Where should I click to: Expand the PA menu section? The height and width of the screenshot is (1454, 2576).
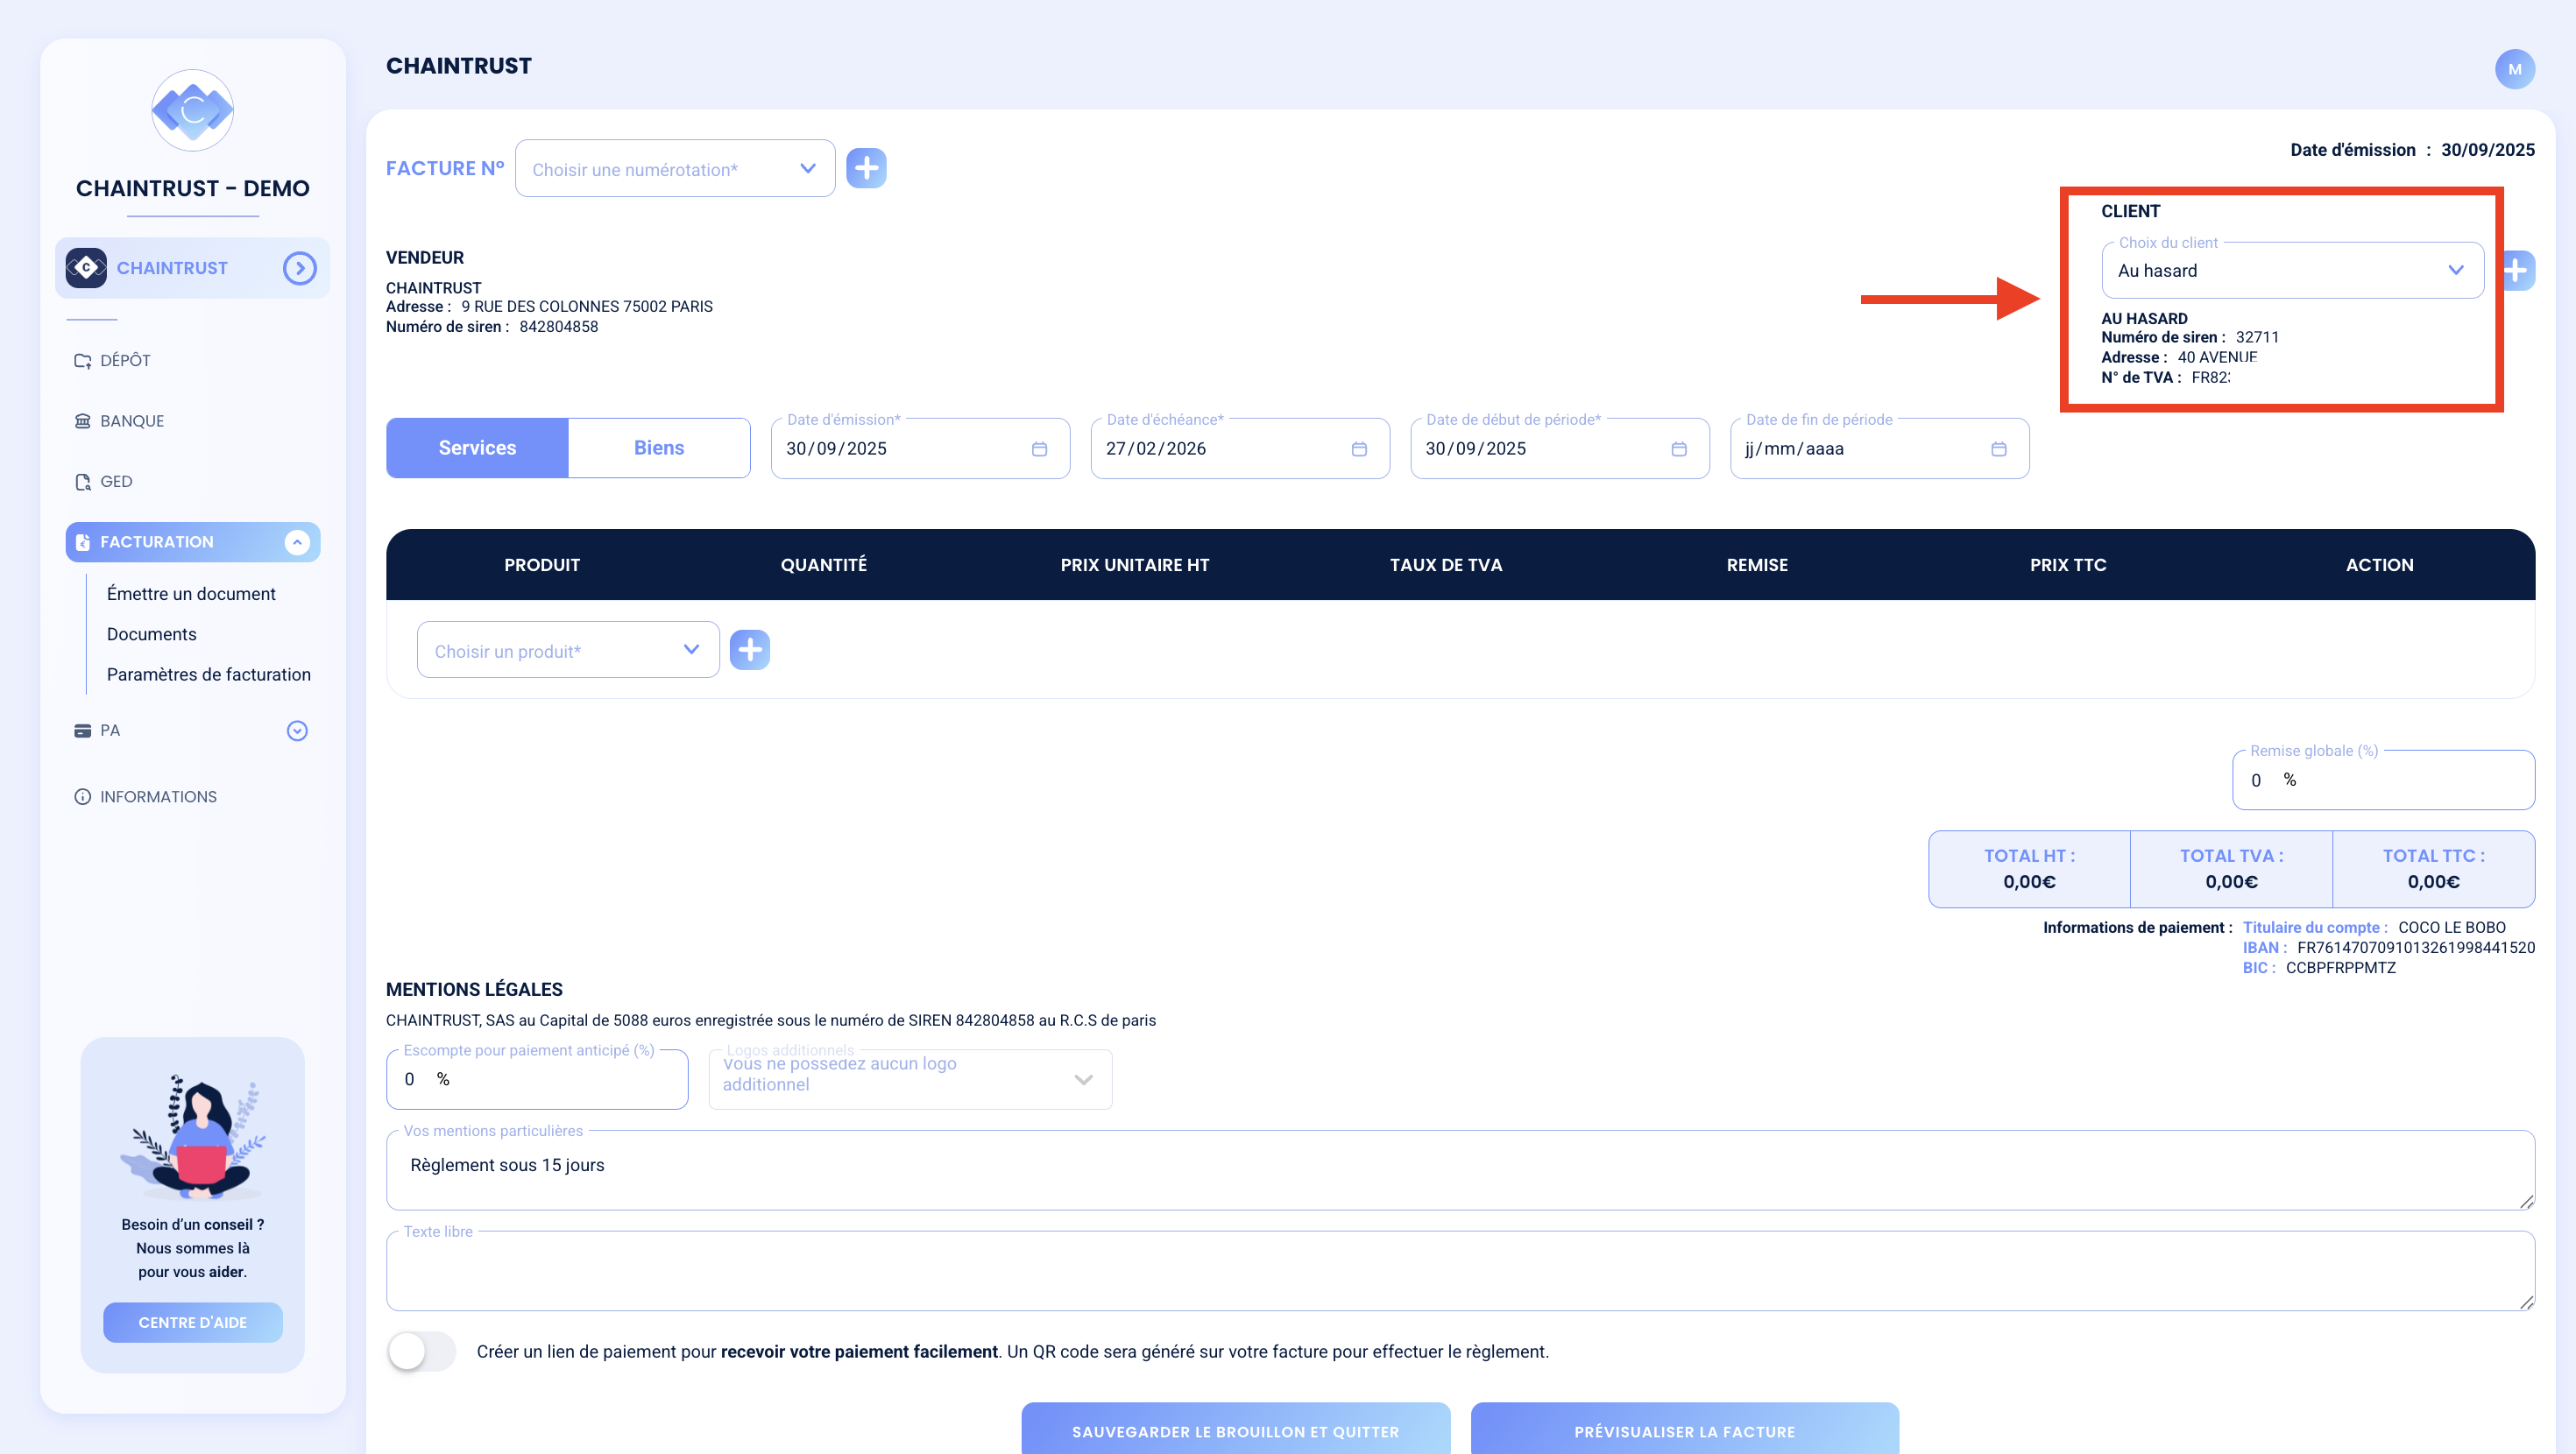pyautogui.click(x=297, y=731)
